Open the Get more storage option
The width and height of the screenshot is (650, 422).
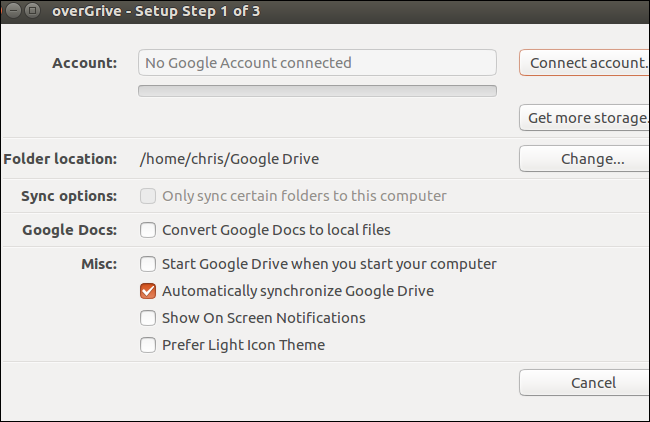tap(584, 118)
